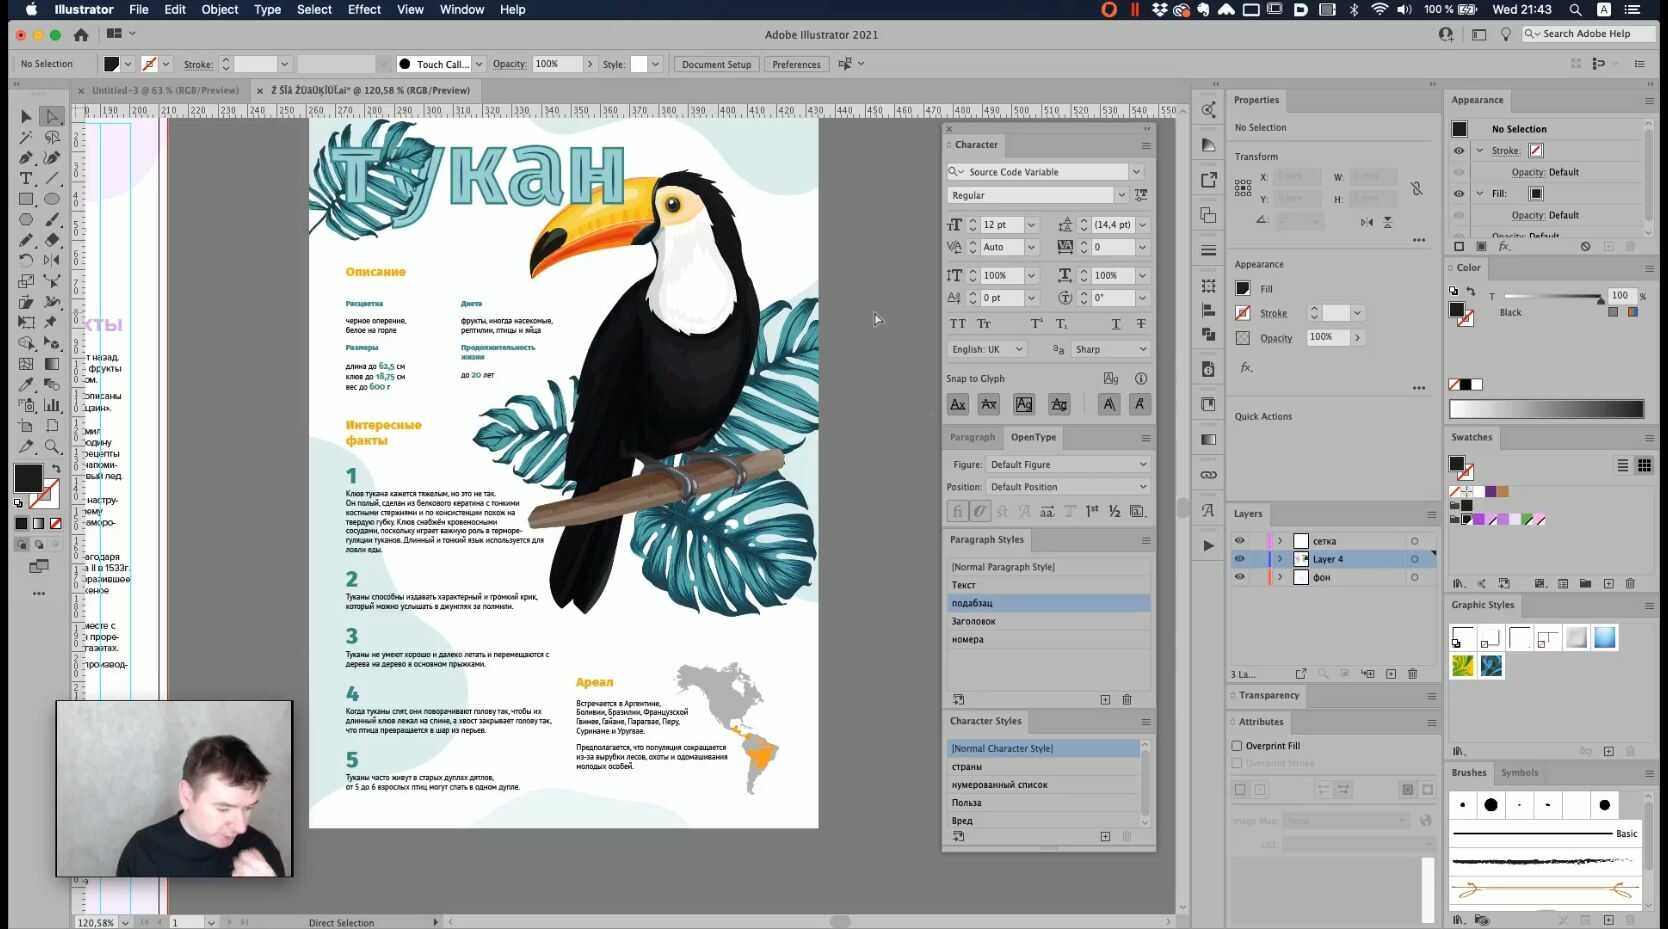Create new paragraph style icon
This screenshot has height=929, width=1668.
[x=1105, y=700]
